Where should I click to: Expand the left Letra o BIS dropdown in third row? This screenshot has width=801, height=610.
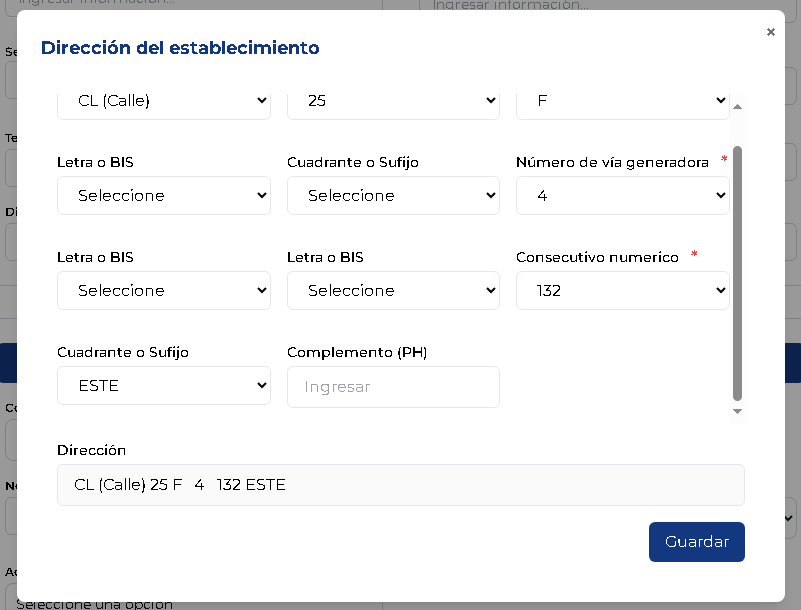[x=164, y=291]
